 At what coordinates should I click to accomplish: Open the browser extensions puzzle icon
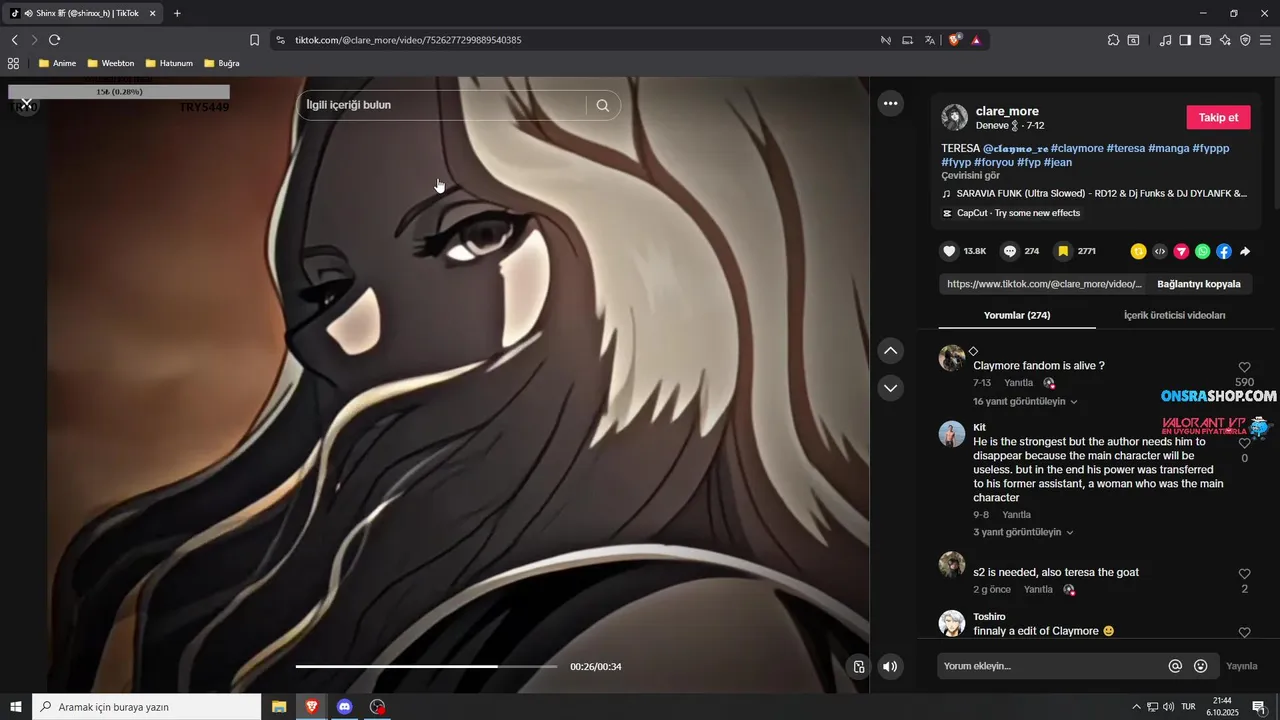tap(1113, 40)
